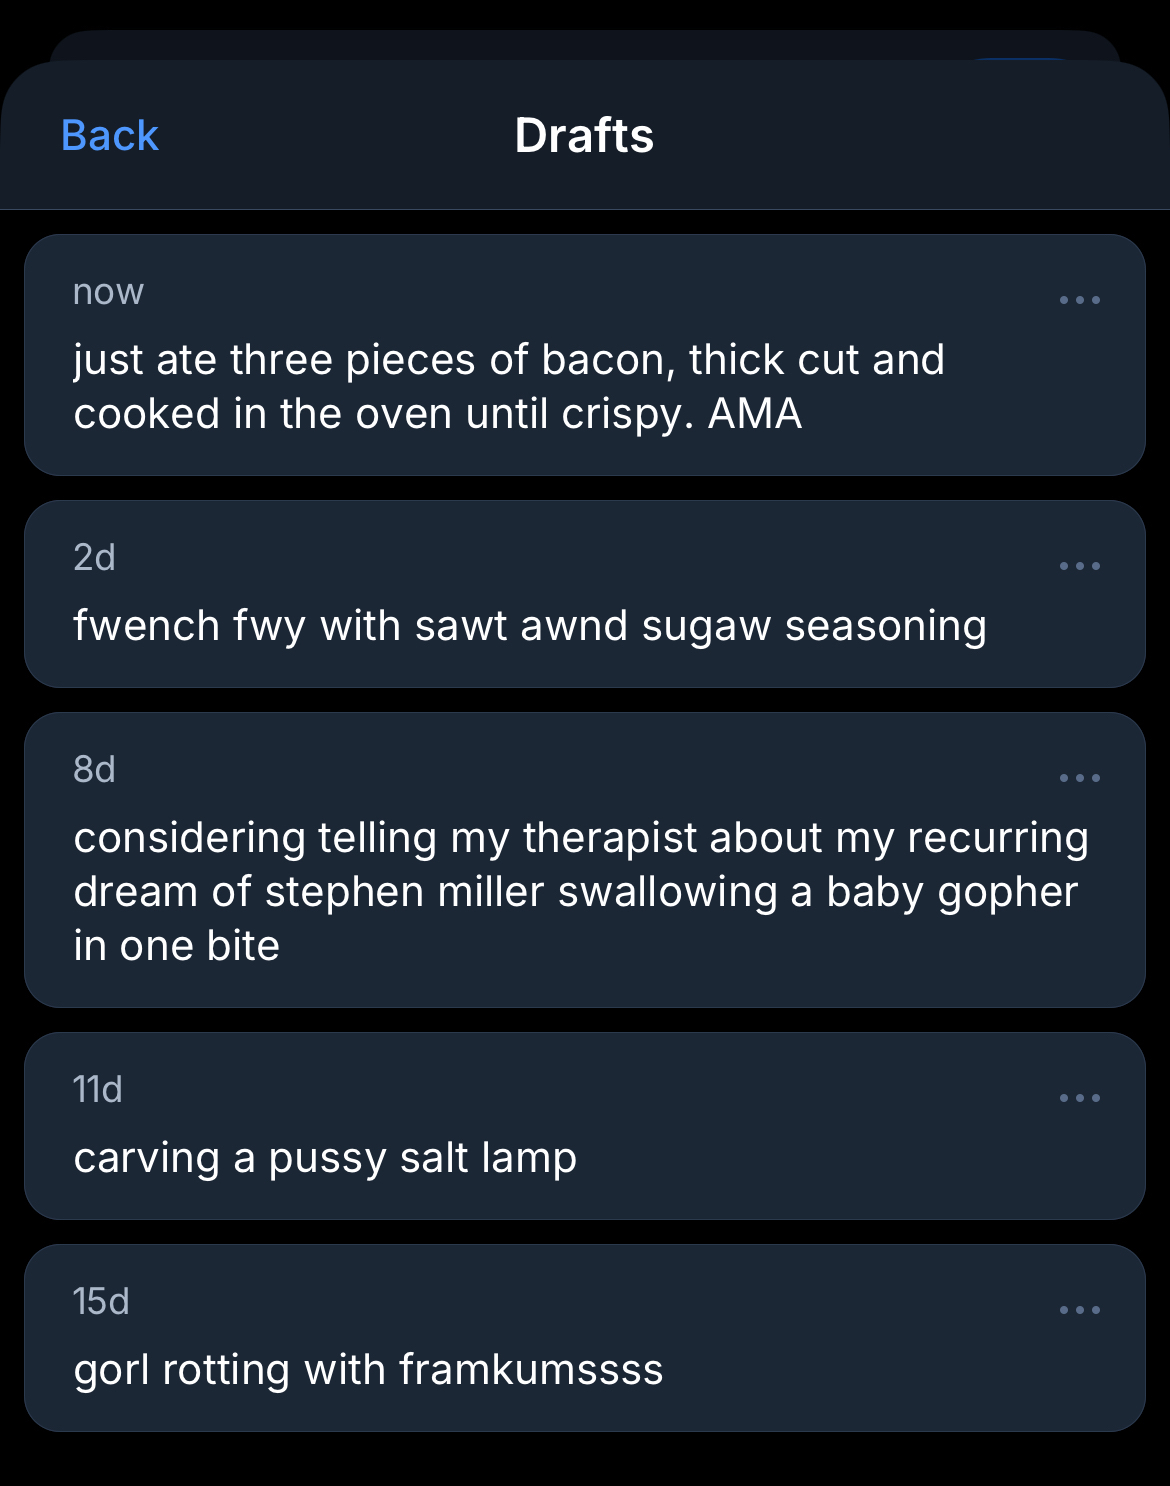
Task: Tap the Drafts header title
Action: (584, 136)
